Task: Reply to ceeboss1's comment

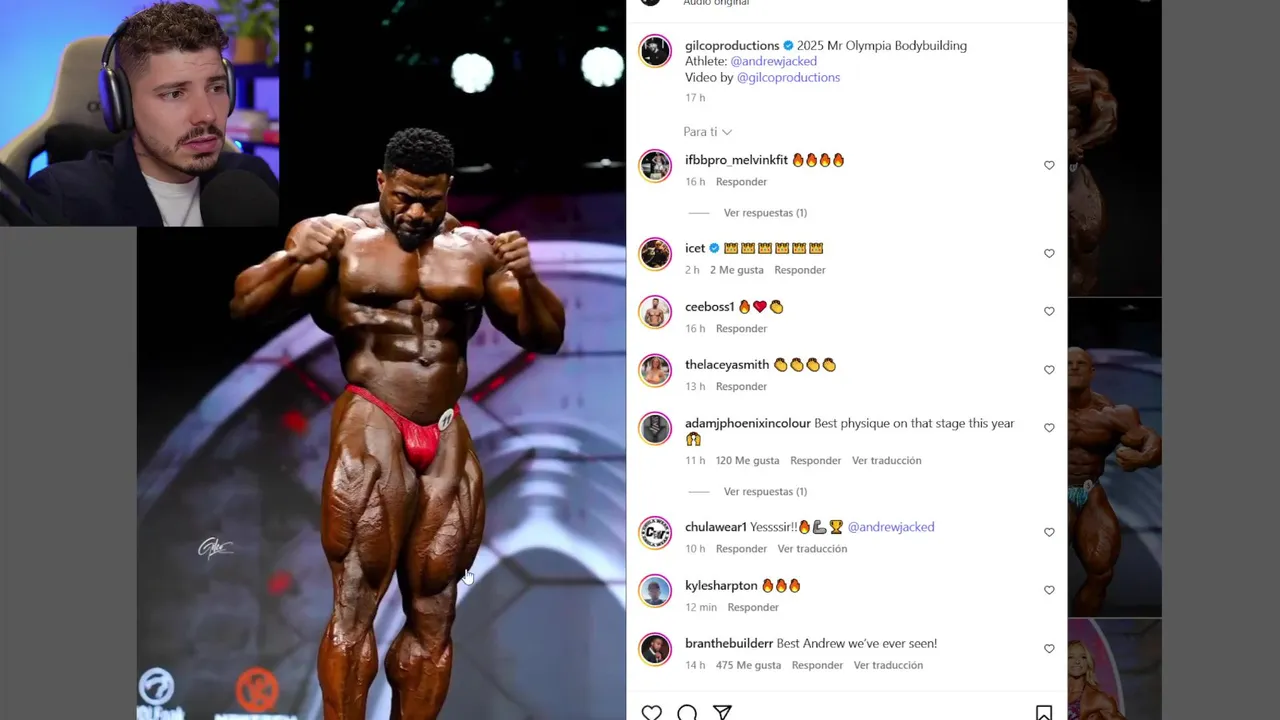Action: click(x=741, y=329)
